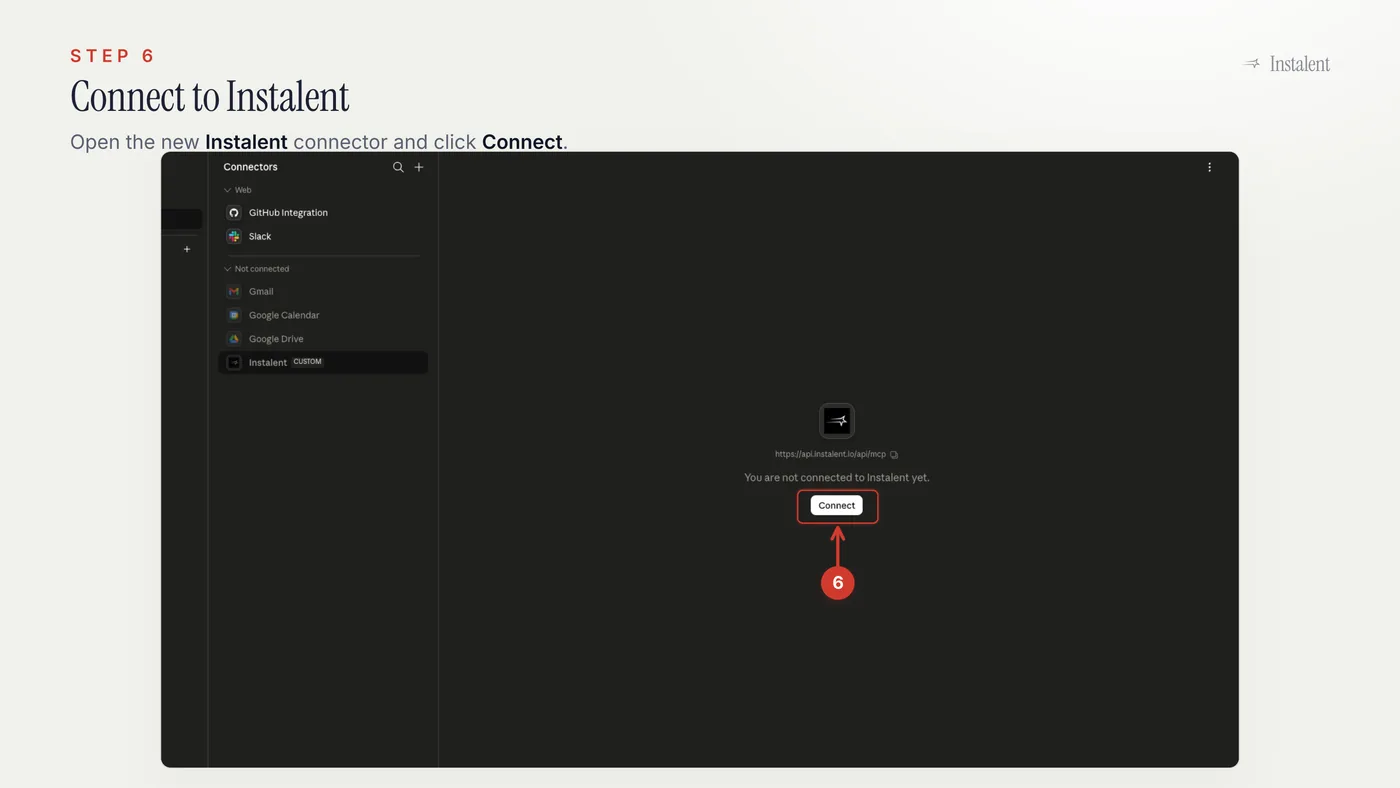Click the https://api.instalent.io/api/mcp URL text
The height and width of the screenshot is (788, 1400).
830,455
